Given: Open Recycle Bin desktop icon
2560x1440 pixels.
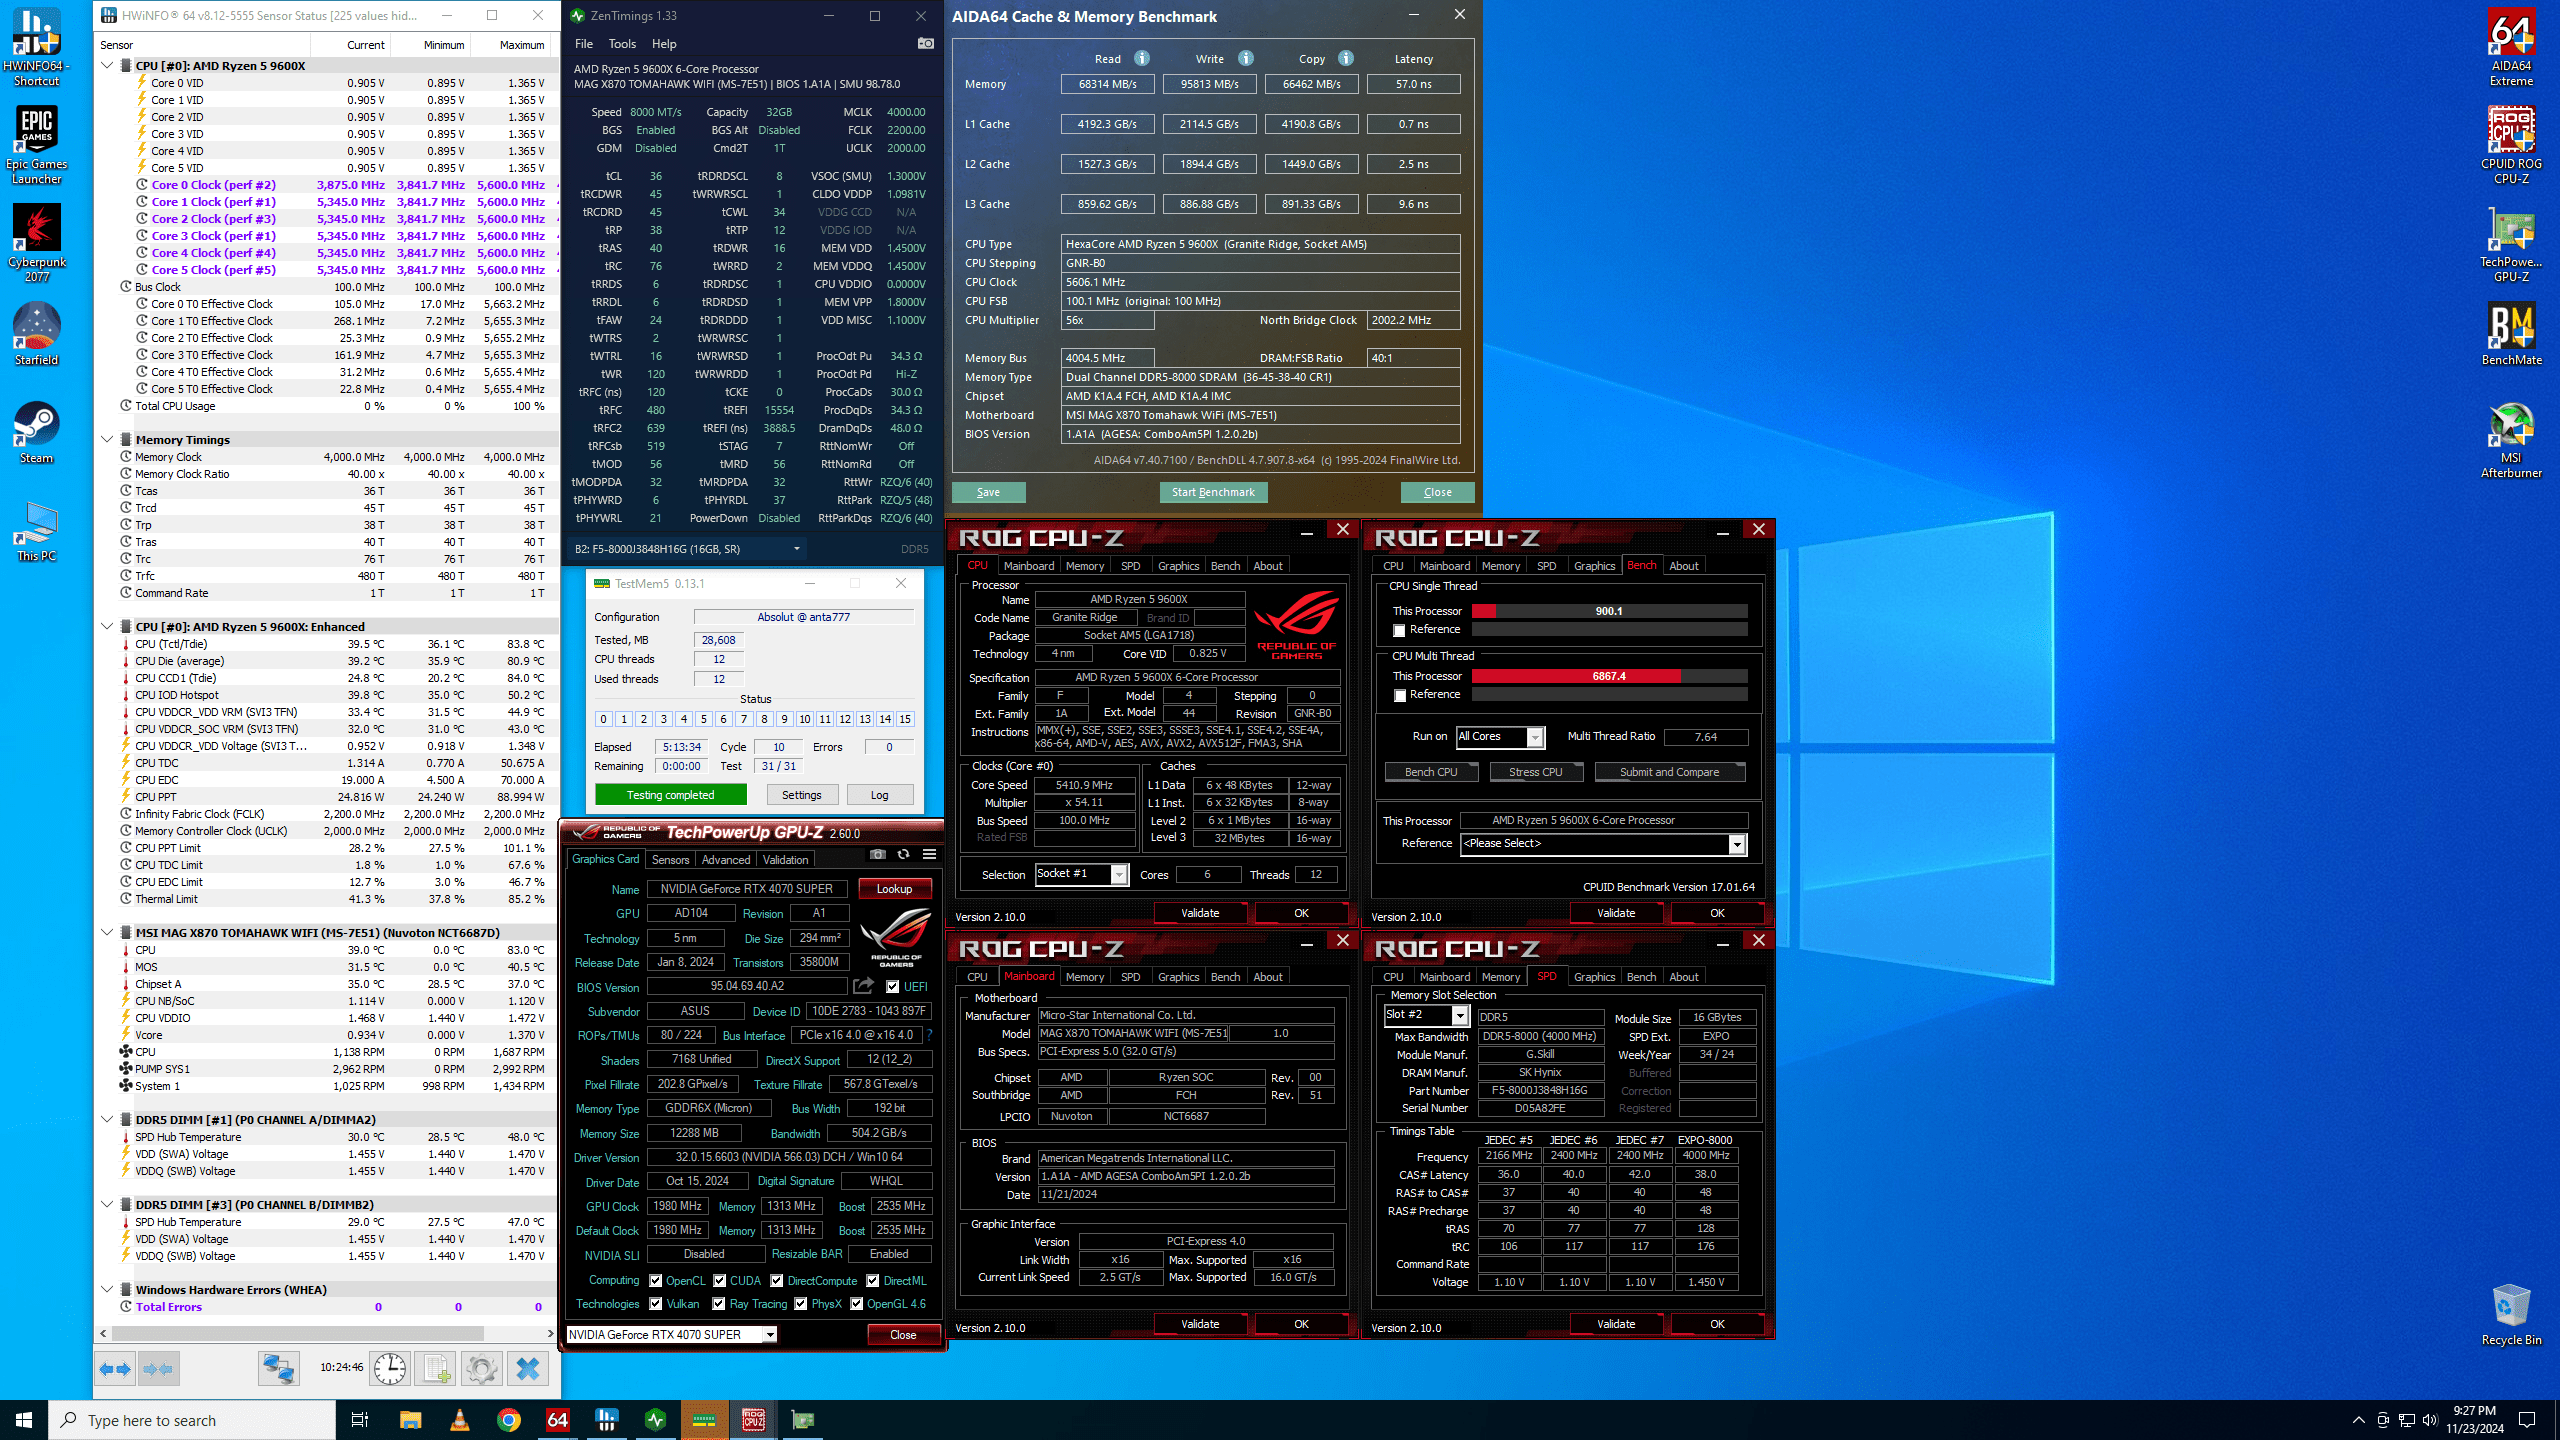Looking at the screenshot, I should click(2511, 1314).
